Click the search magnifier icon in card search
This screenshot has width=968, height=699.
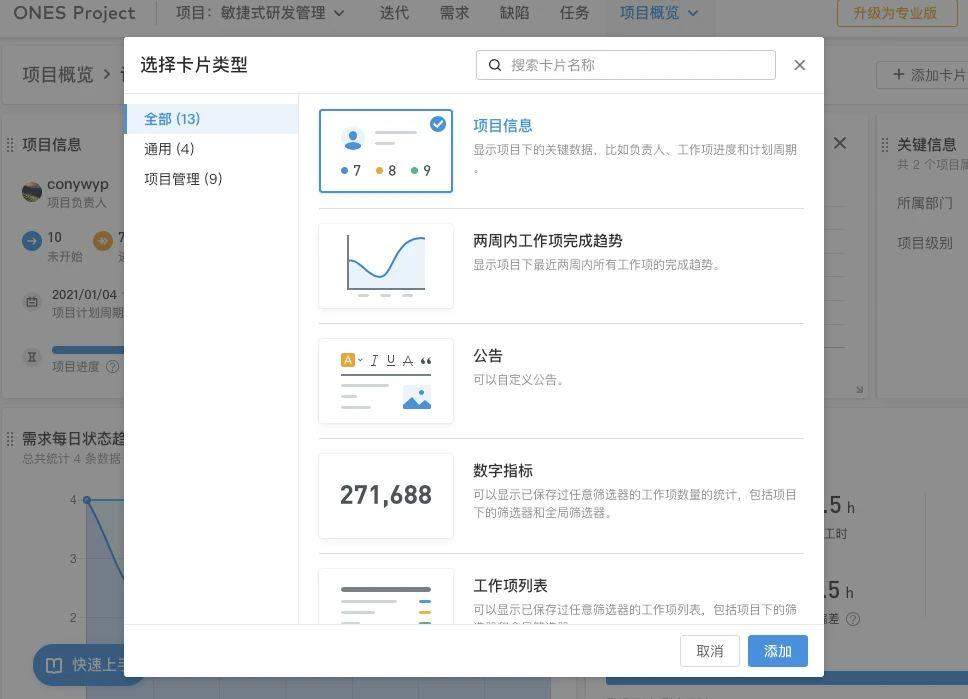(x=494, y=65)
